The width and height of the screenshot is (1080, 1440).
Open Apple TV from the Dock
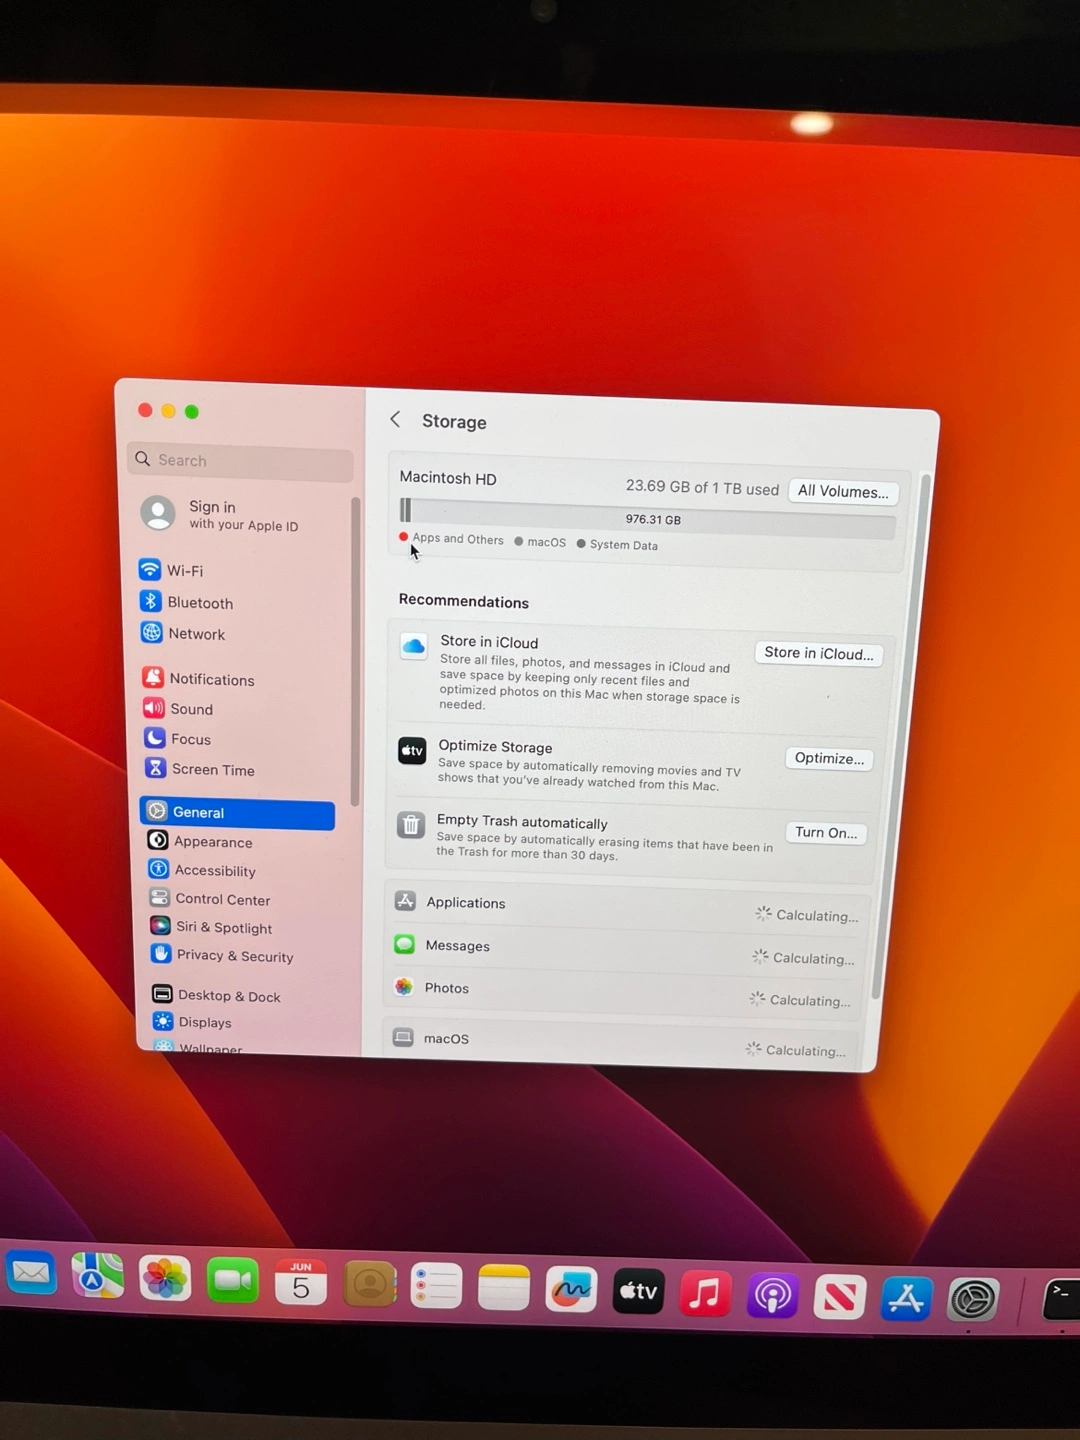click(638, 1292)
